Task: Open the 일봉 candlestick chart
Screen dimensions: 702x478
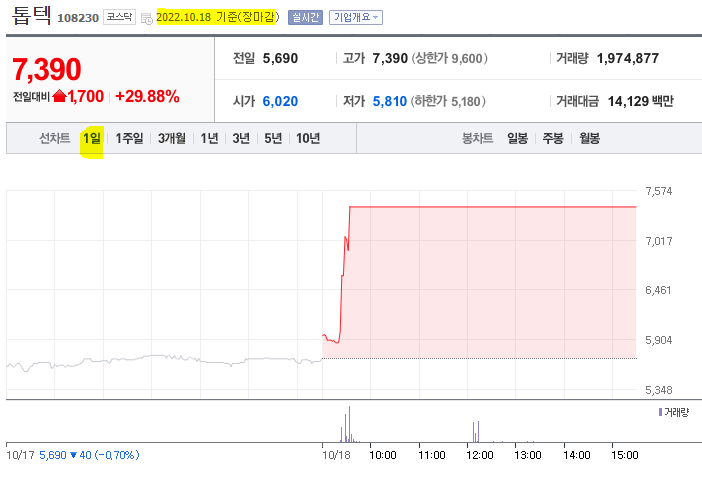Action: point(518,138)
